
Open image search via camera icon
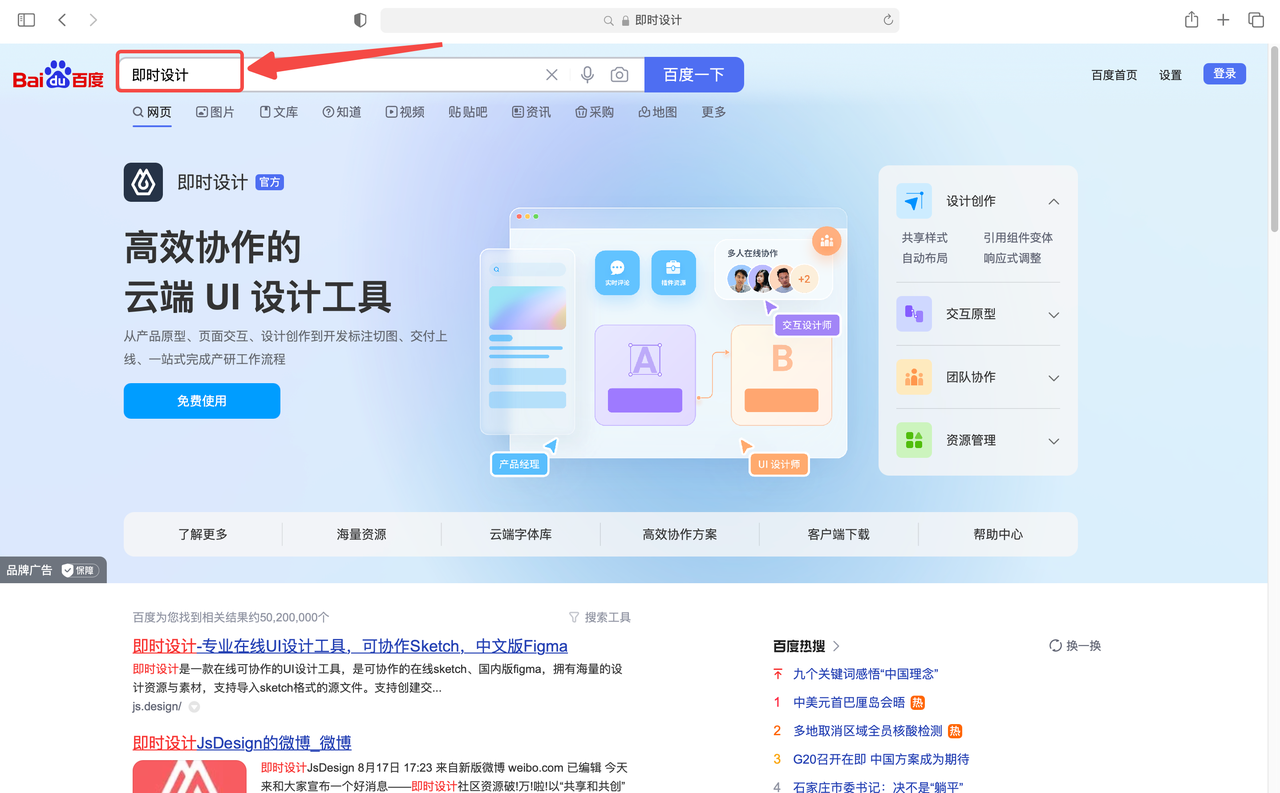pyautogui.click(x=620, y=75)
